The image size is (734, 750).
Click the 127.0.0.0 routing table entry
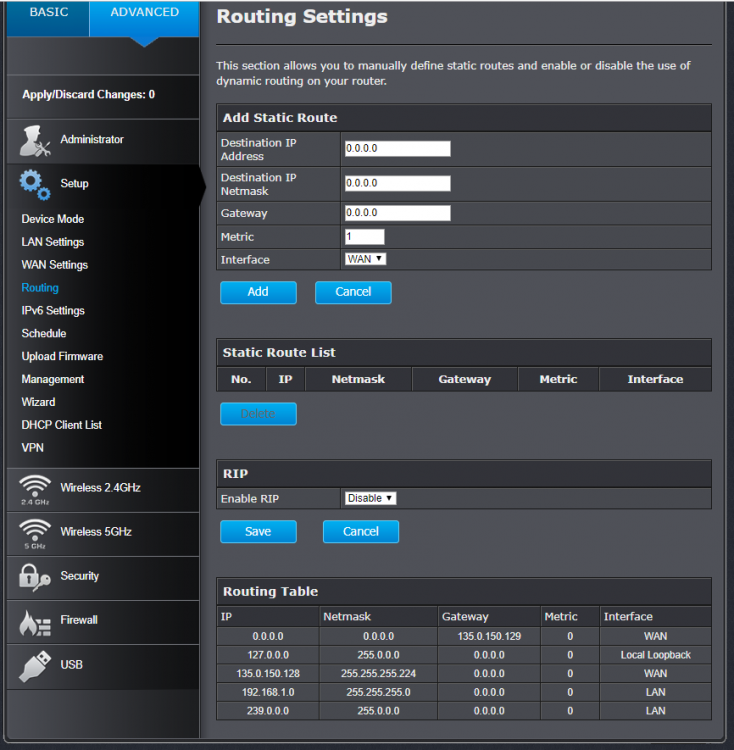point(268,655)
